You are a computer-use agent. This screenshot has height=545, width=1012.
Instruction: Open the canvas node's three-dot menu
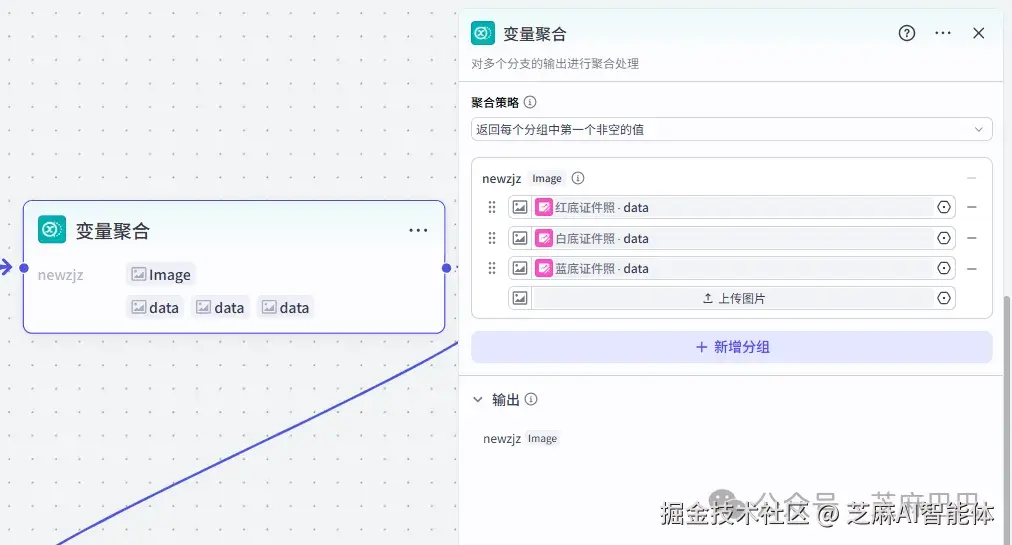[418, 230]
